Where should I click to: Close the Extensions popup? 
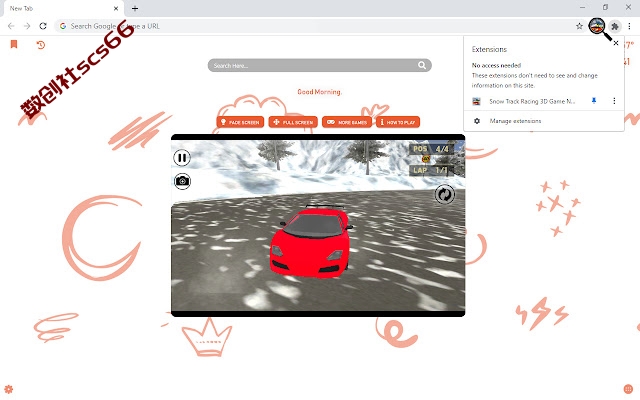pyautogui.click(x=616, y=43)
